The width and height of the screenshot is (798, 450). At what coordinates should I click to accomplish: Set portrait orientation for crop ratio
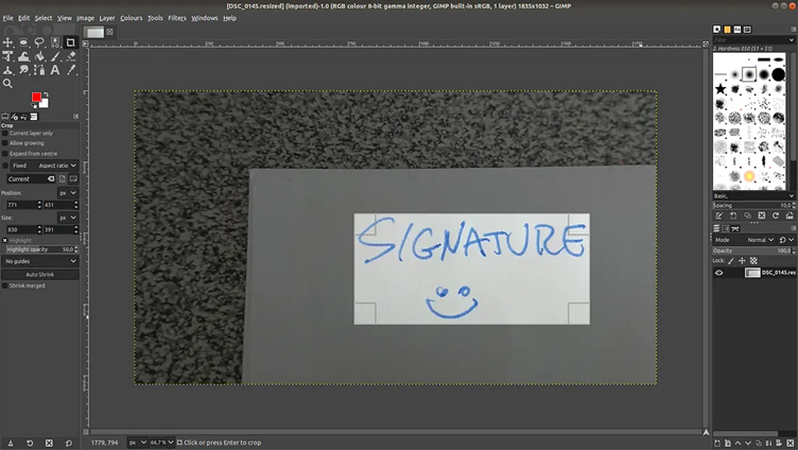tap(62, 179)
